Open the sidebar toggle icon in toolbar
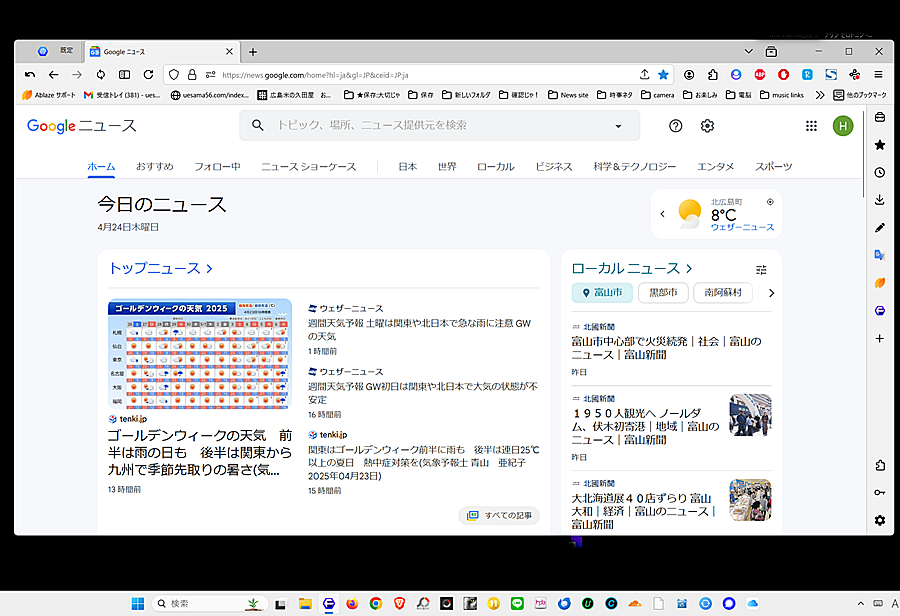The width and height of the screenshot is (900, 616). 124,75
